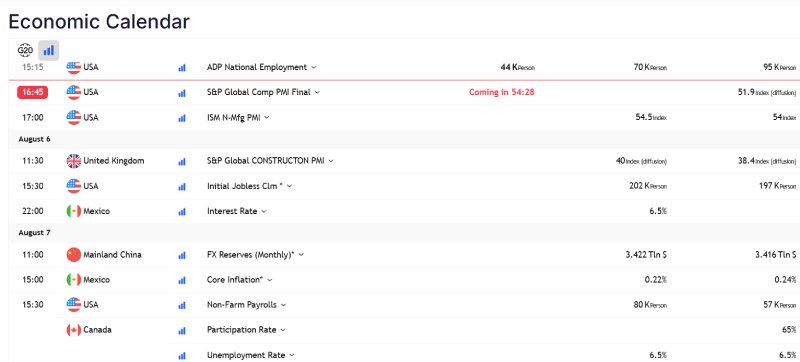Expand FX Reserves (Monthly) chevron
The height and width of the screenshot is (362, 800).
point(301,254)
